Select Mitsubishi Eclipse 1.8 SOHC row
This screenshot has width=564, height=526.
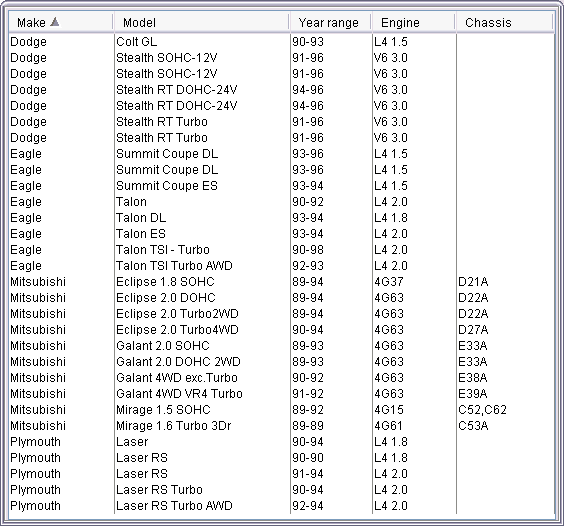point(282,282)
